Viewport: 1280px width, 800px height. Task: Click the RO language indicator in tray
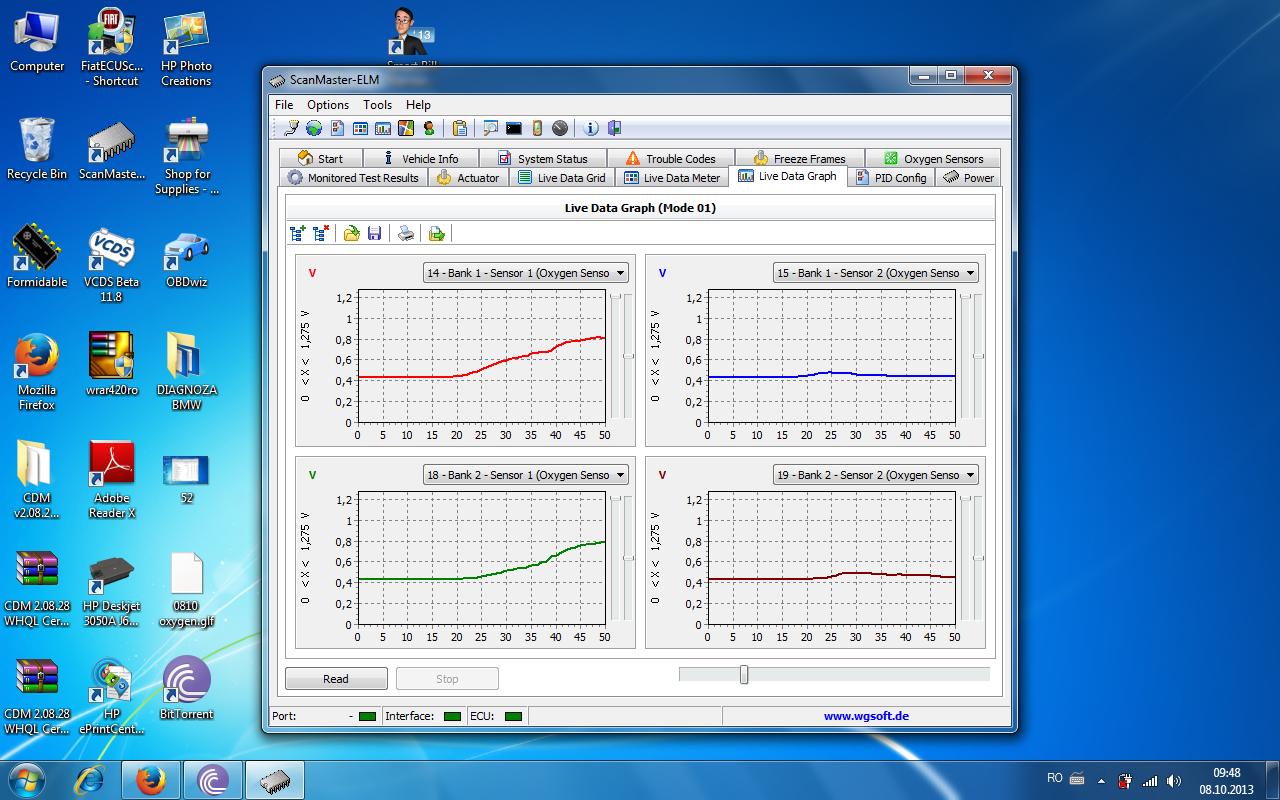tap(1054, 778)
